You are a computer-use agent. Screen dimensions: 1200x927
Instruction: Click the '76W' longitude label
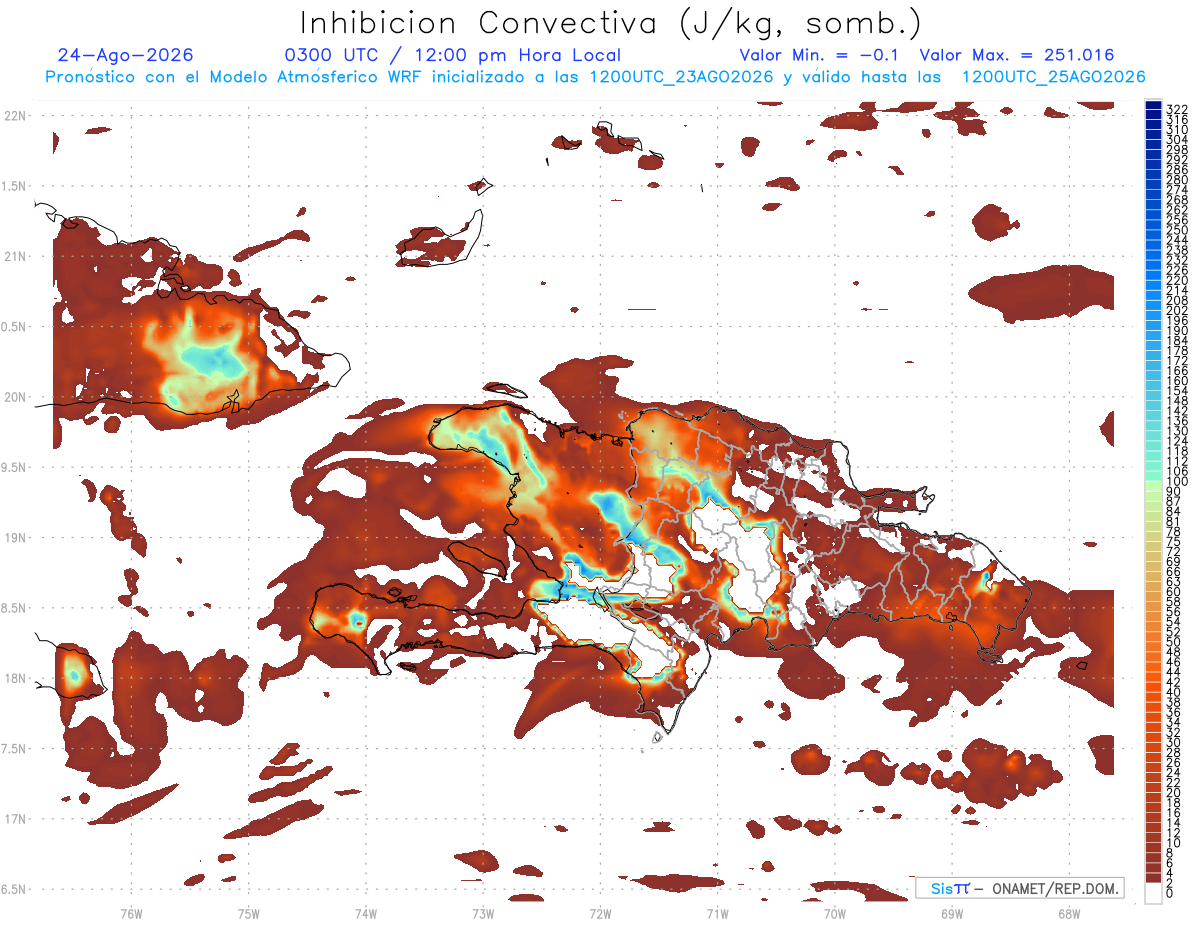pyautogui.click(x=131, y=913)
